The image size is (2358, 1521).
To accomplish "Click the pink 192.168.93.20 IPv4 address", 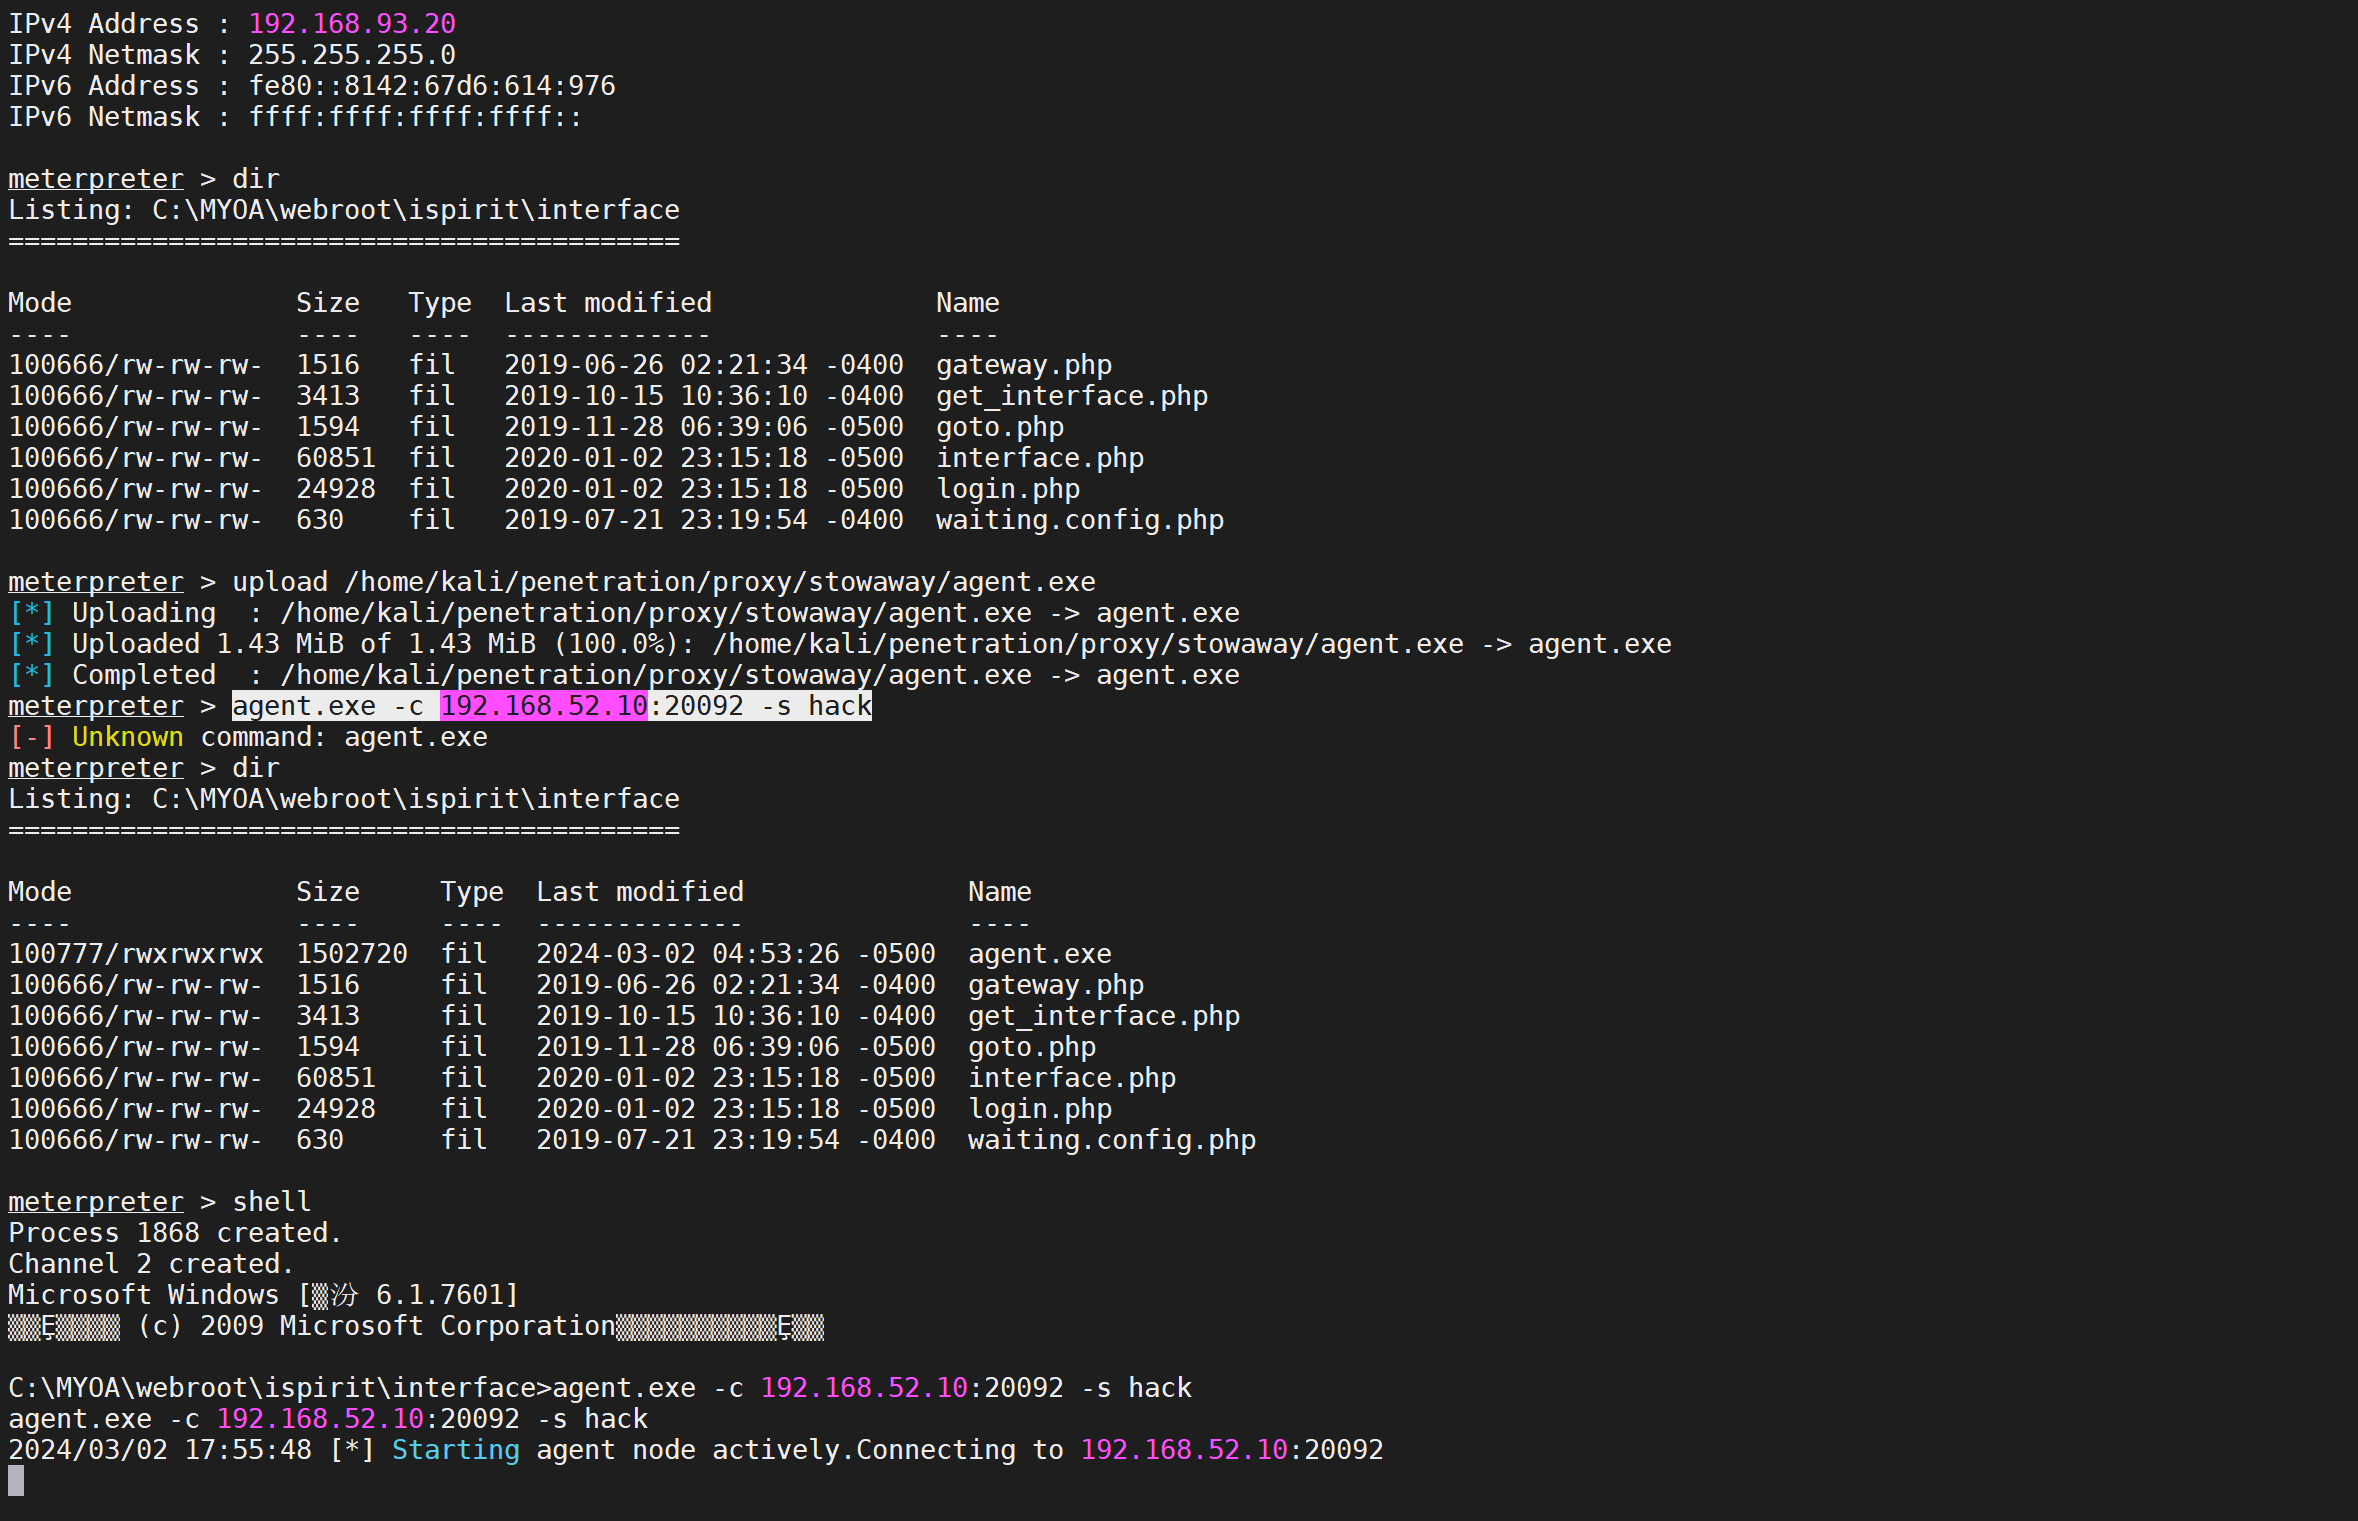I will [351, 23].
